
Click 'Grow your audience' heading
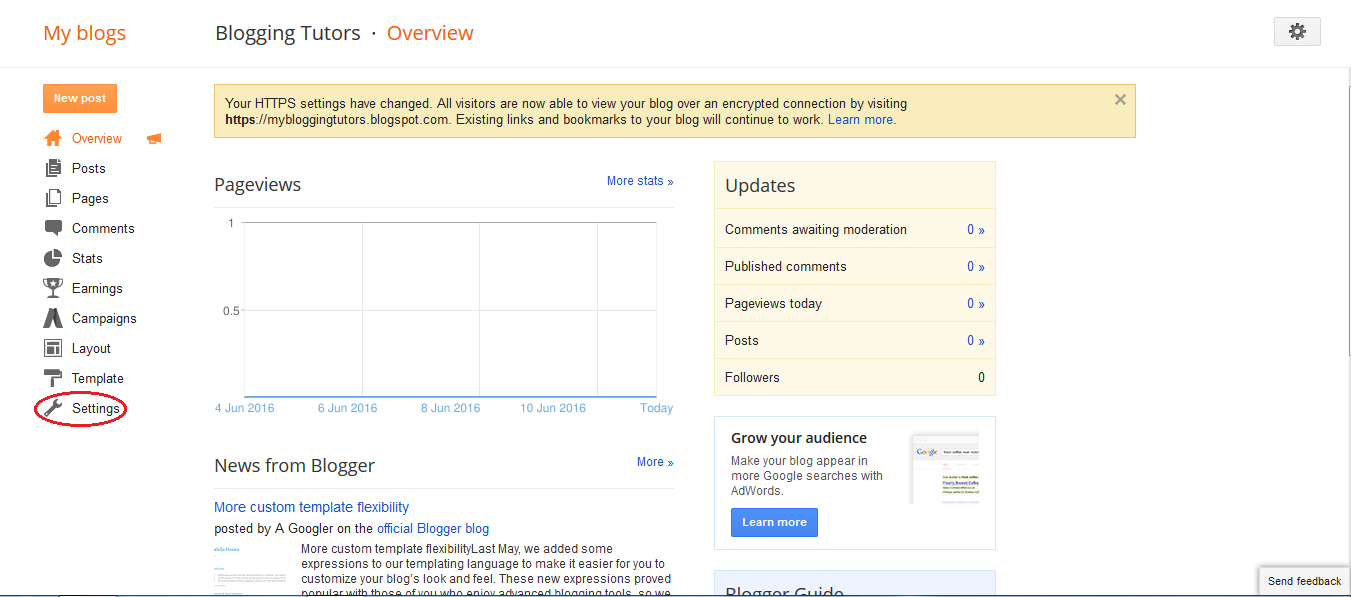coord(799,438)
